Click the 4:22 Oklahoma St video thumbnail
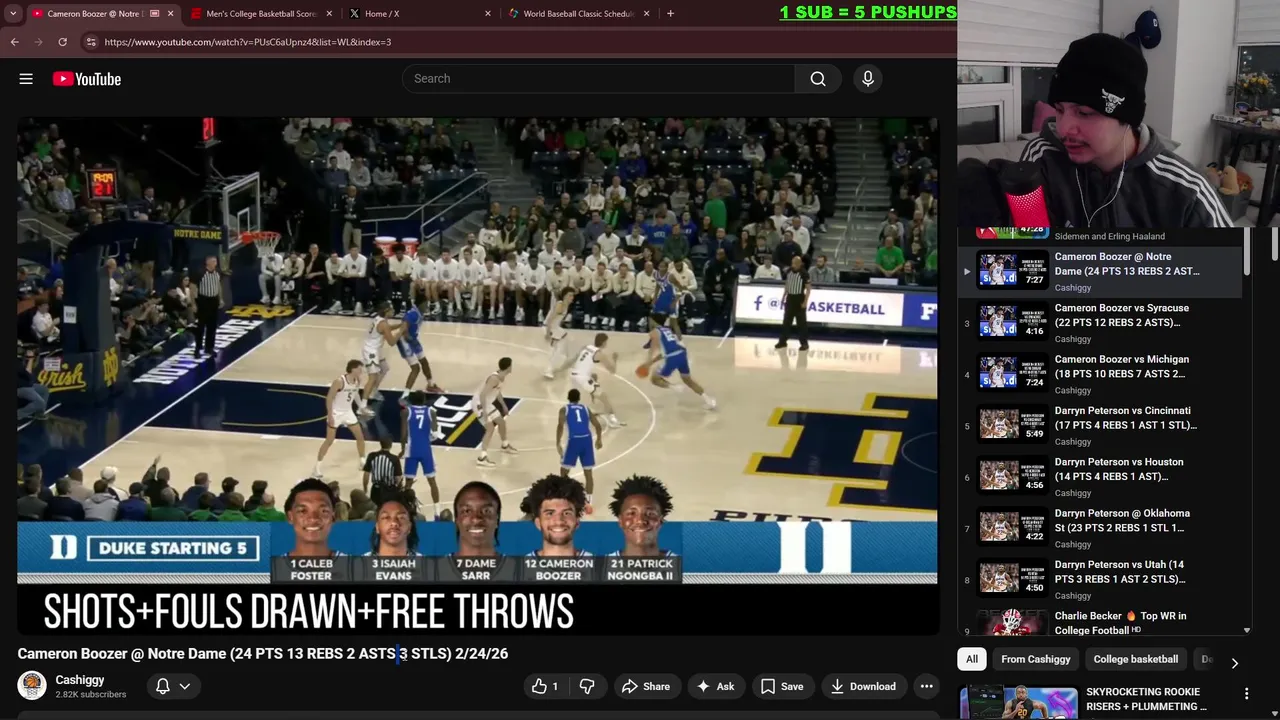Image resolution: width=1280 pixels, height=720 pixels. click(1013, 527)
